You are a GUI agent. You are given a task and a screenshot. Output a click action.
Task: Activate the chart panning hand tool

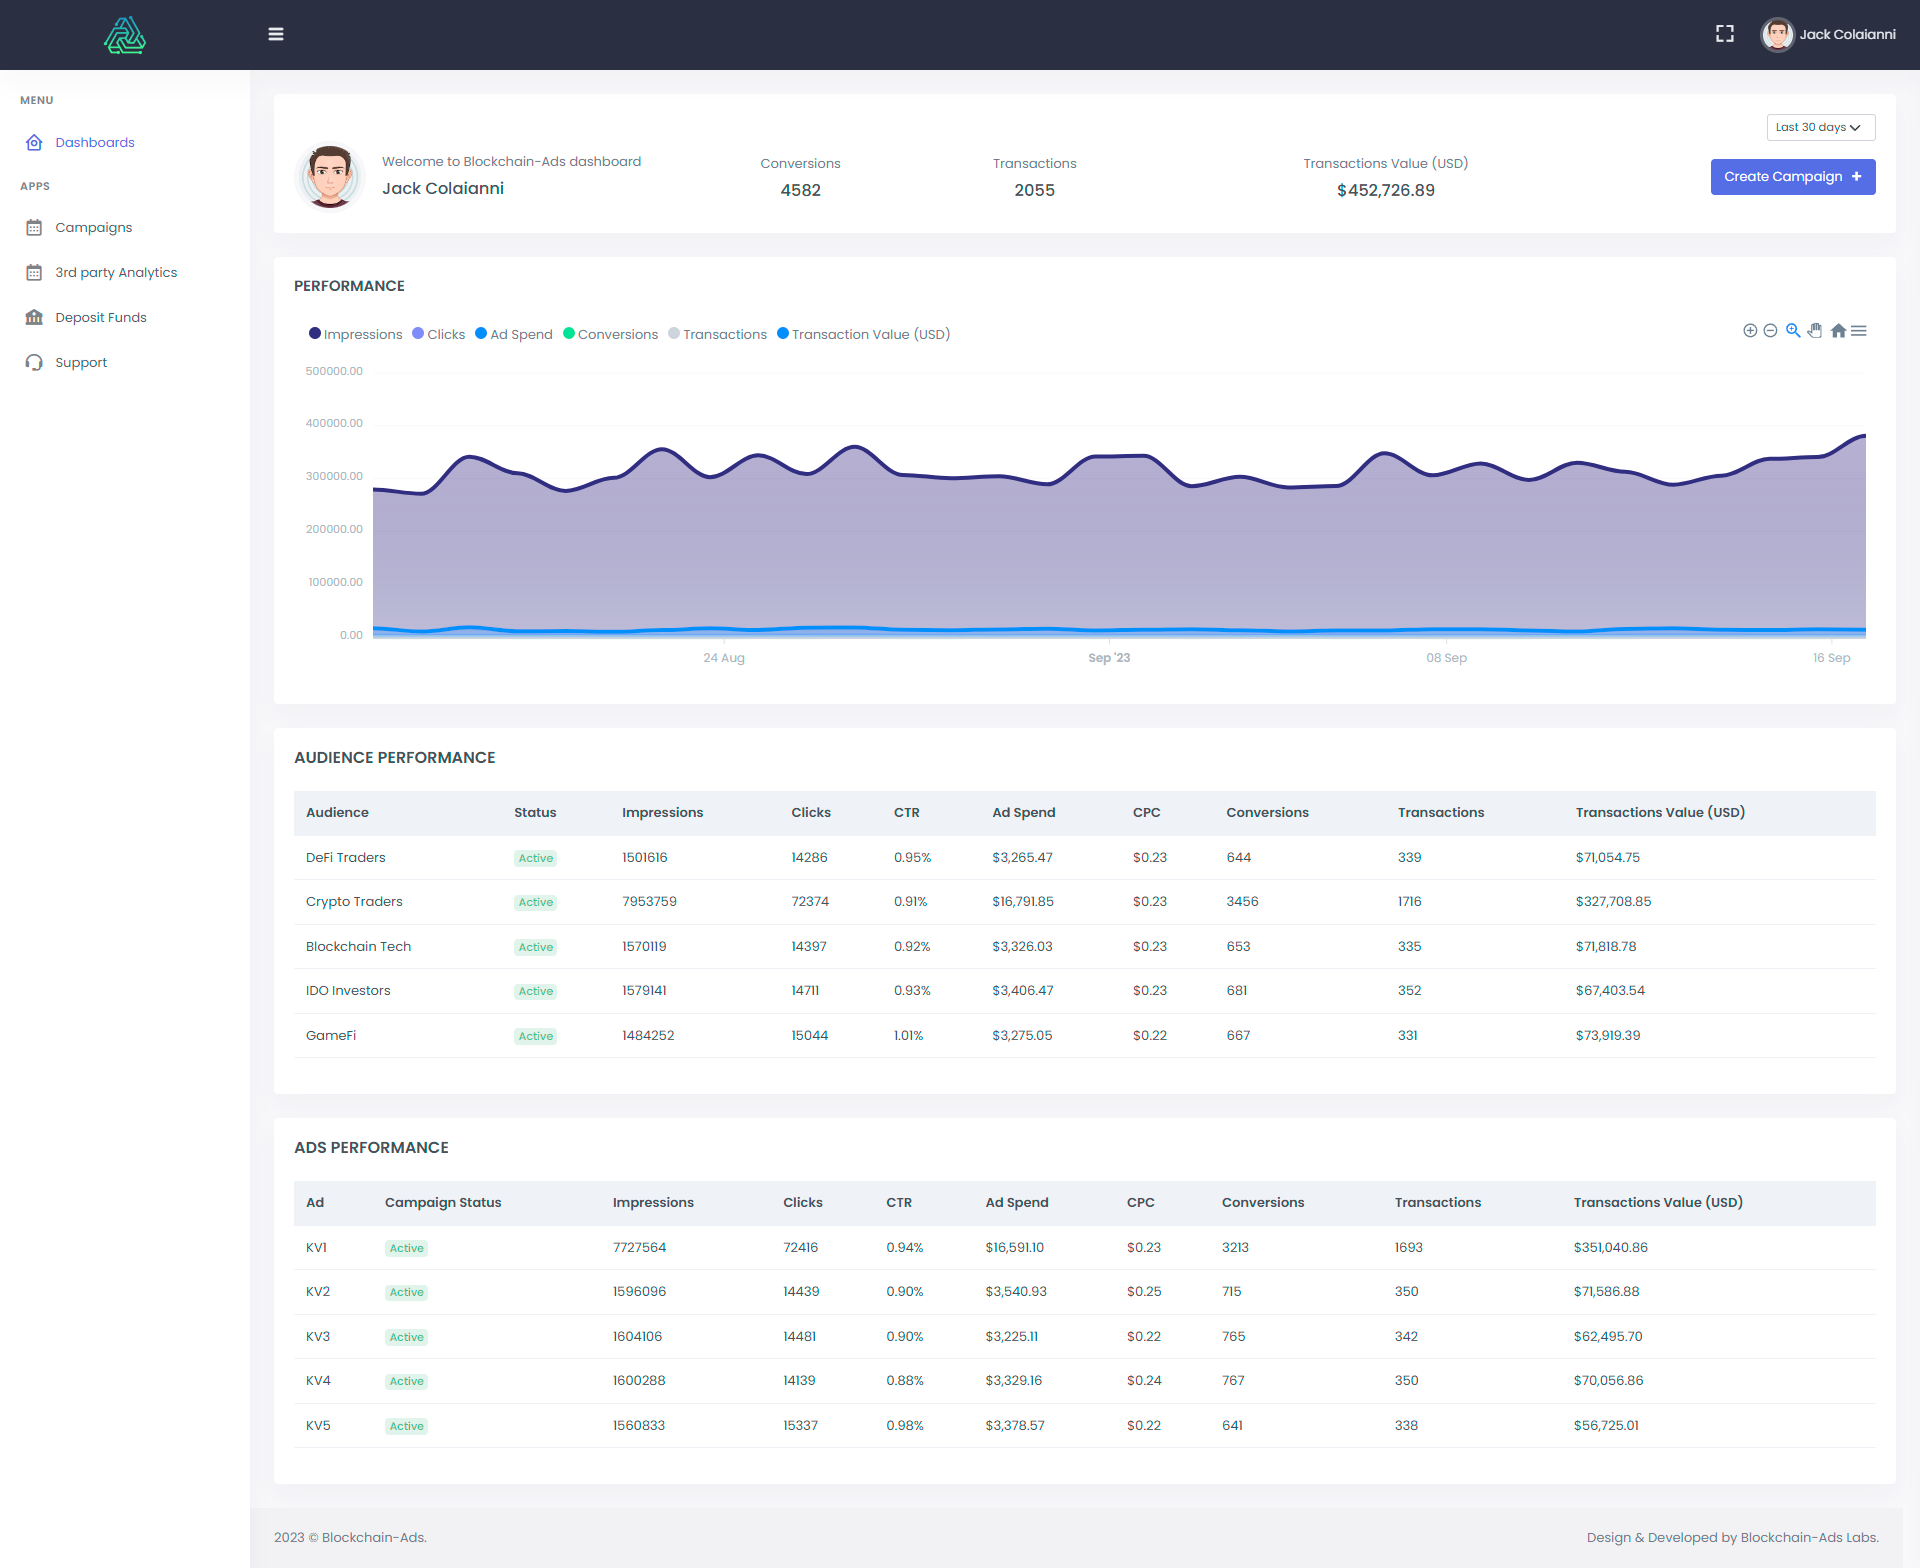1815,331
